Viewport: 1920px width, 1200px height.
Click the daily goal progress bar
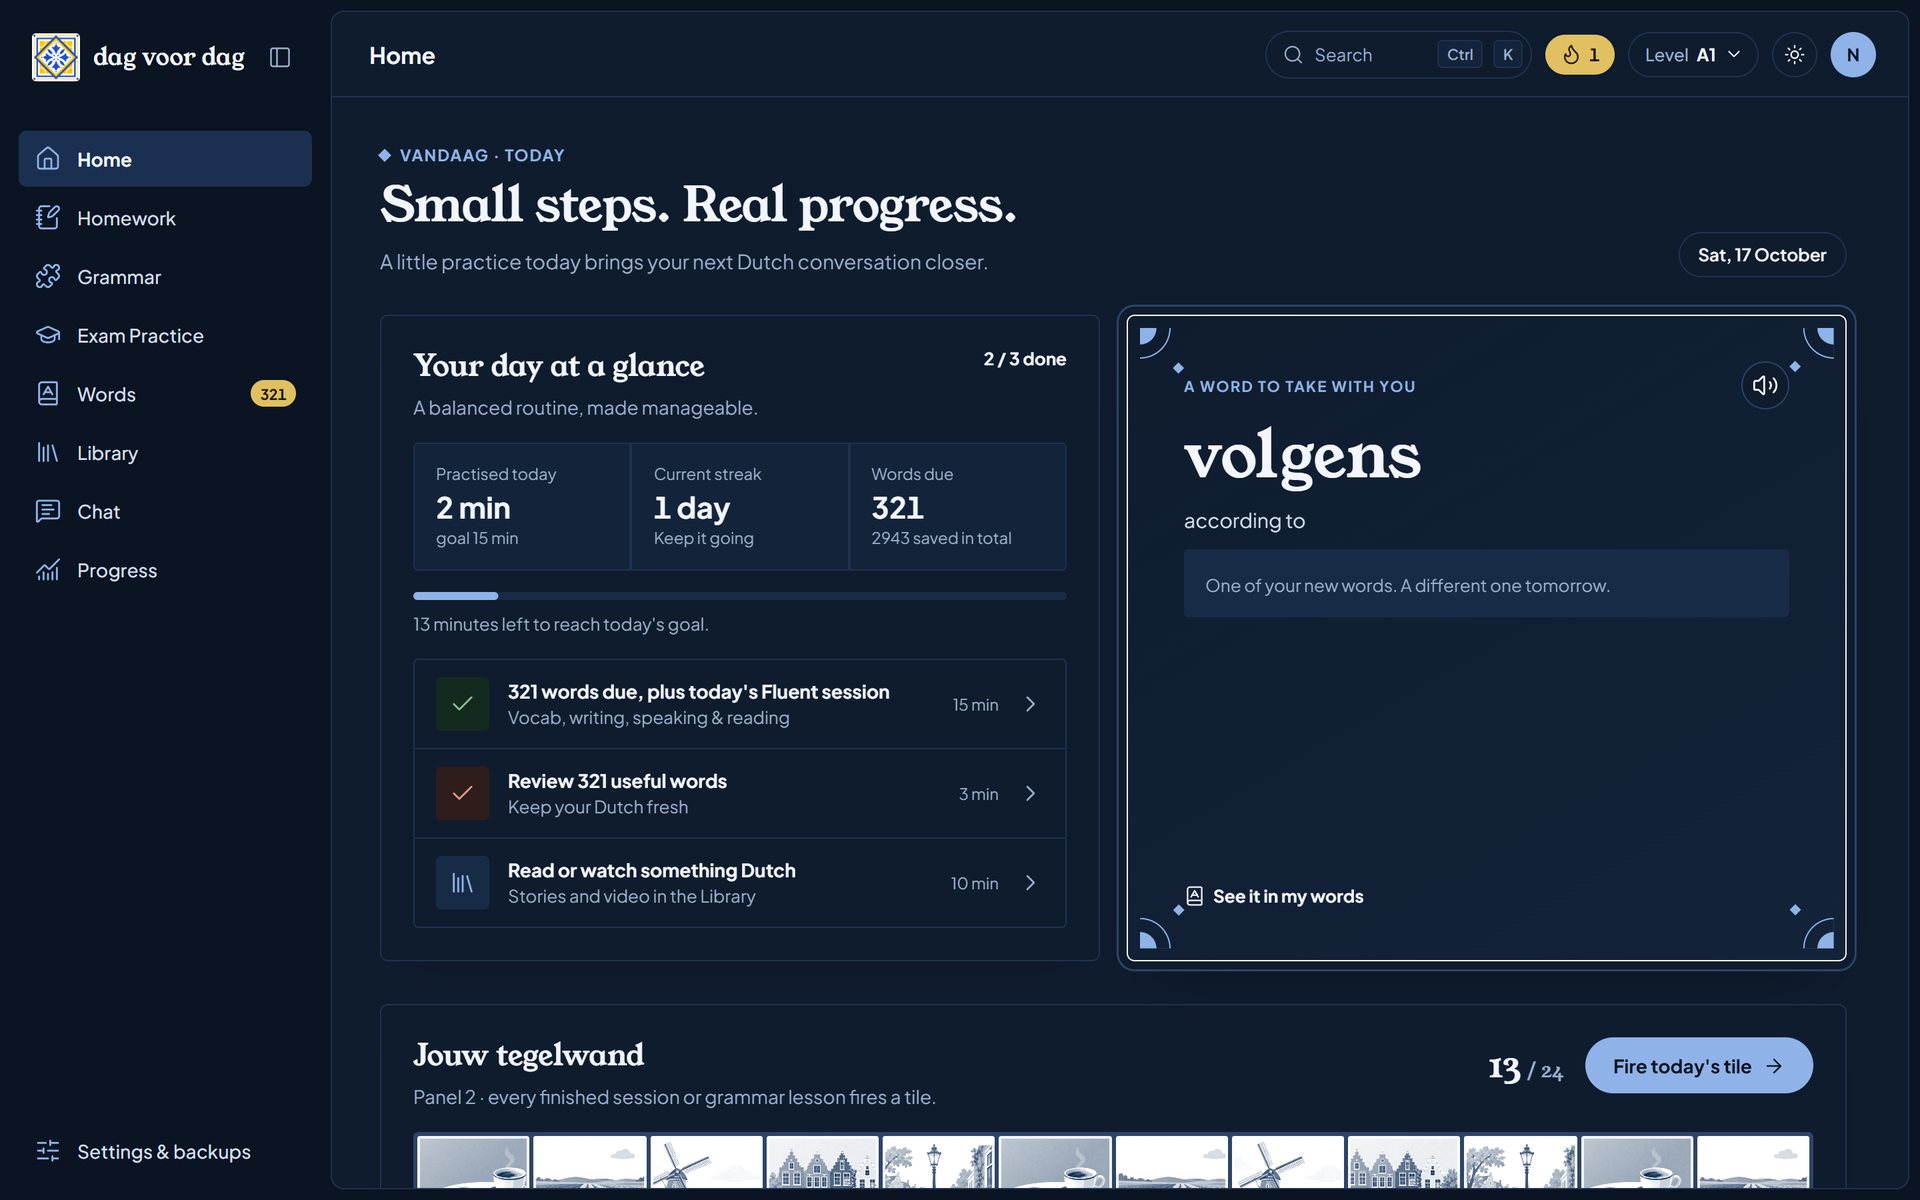click(x=739, y=596)
